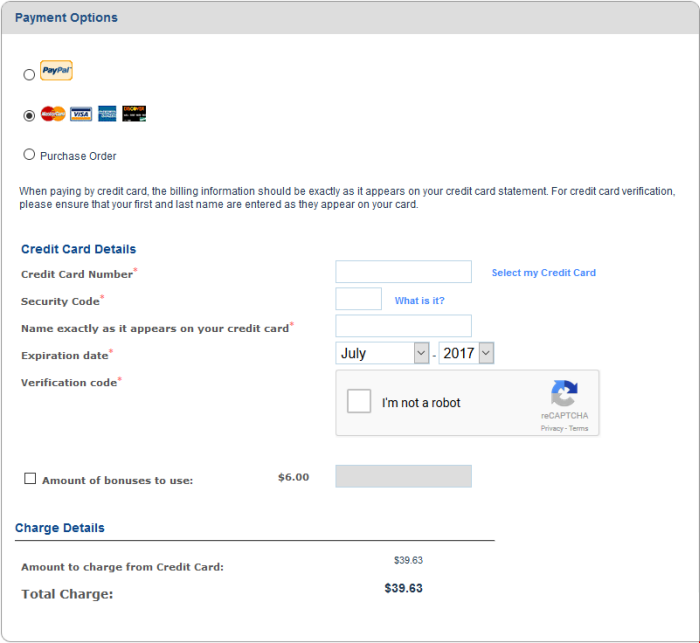Open the expiration month dropdown
The width and height of the screenshot is (700, 643).
(382, 353)
